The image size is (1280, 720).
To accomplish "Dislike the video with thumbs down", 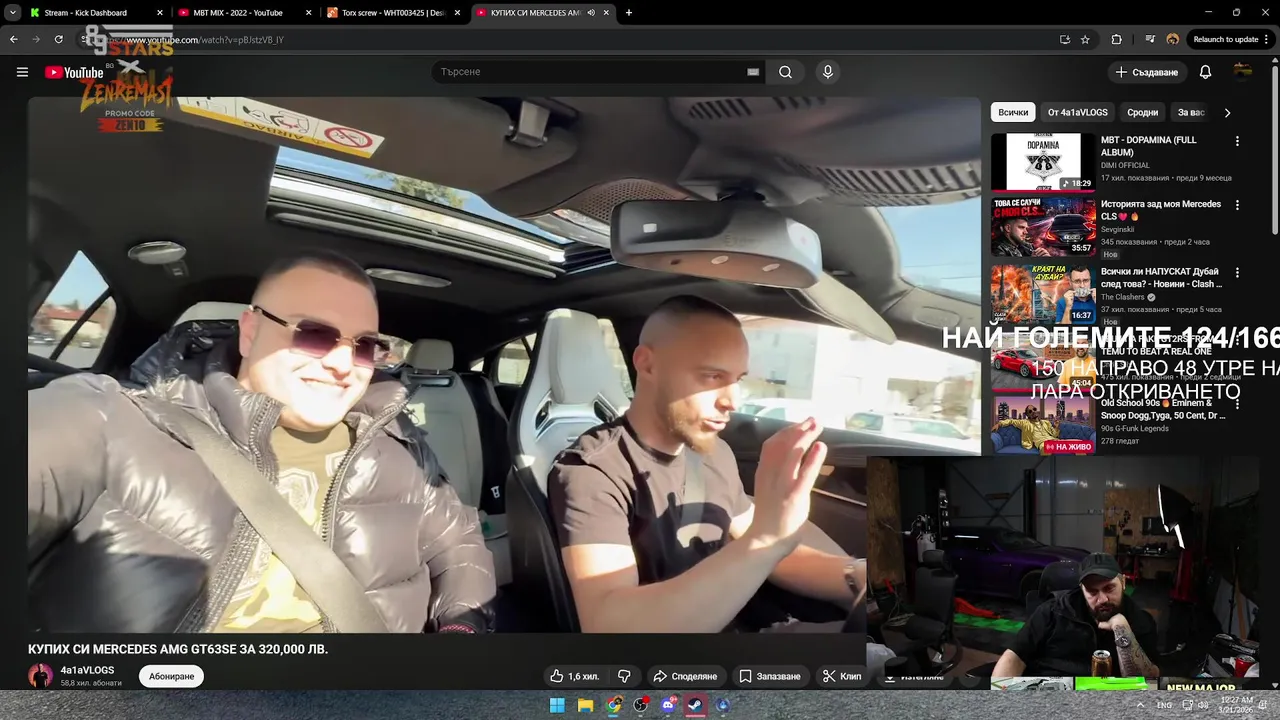I will (x=624, y=676).
